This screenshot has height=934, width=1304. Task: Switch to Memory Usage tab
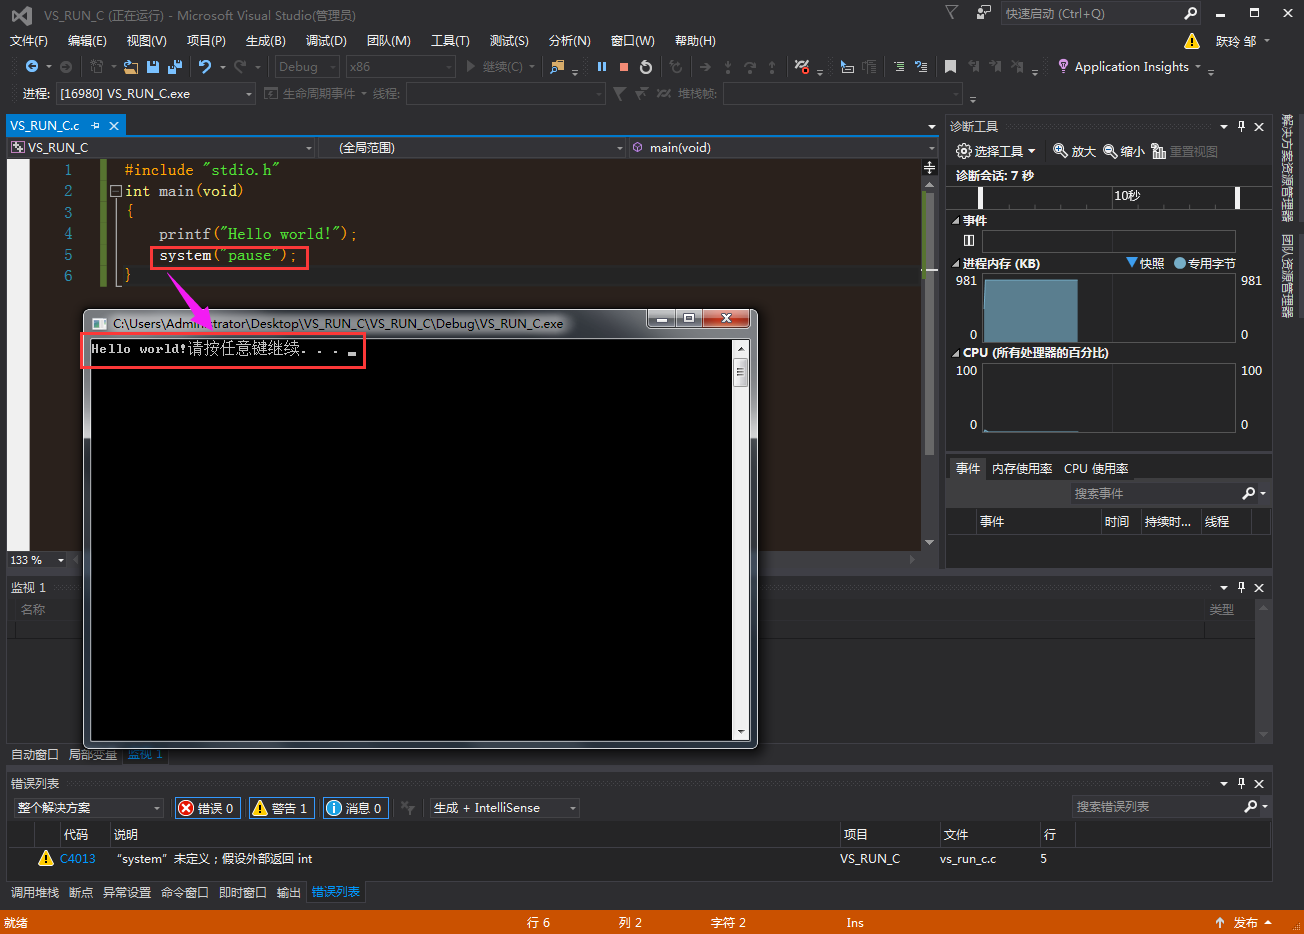pyautogui.click(x=1022, y=469)
